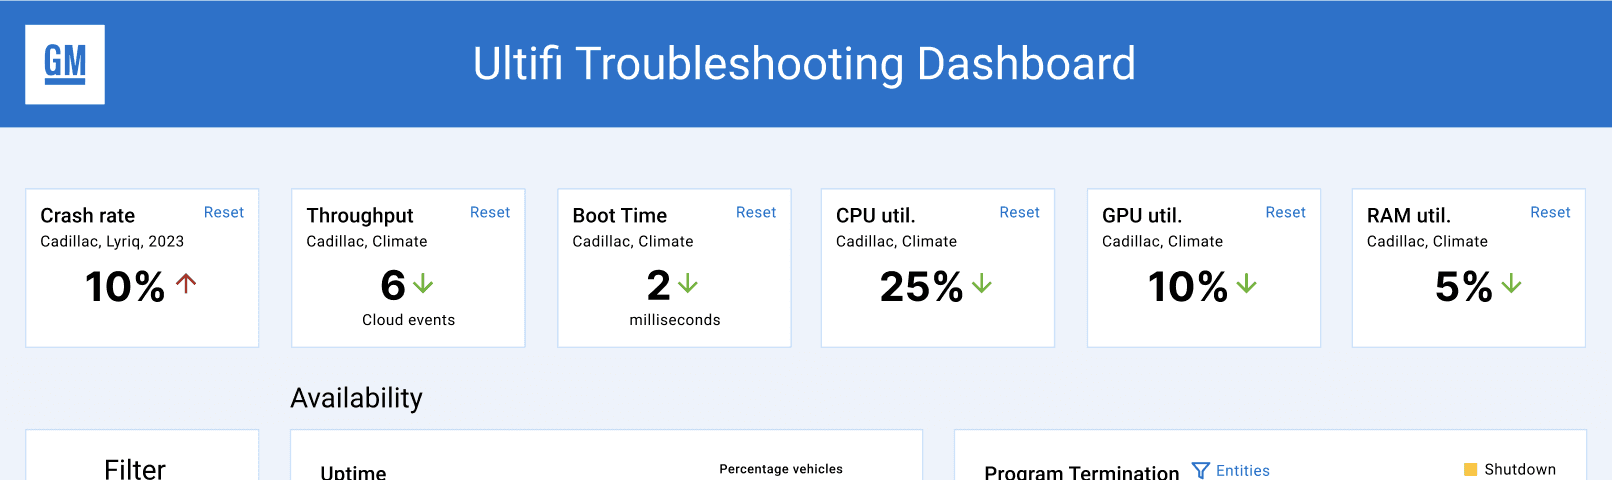Click the green down arrow on RAM util.
The image size is (1612, 480).
1511,284
